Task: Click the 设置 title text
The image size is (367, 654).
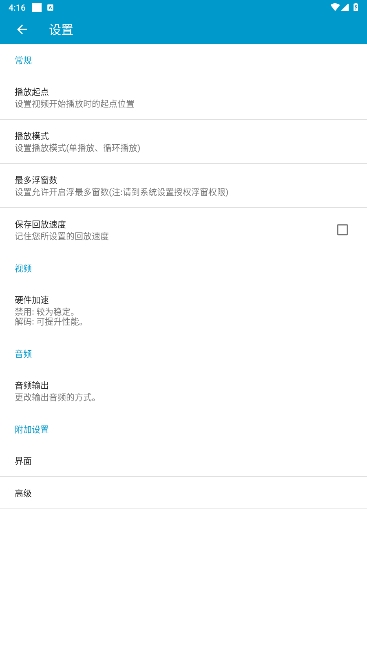Action: tap(61, 30)
